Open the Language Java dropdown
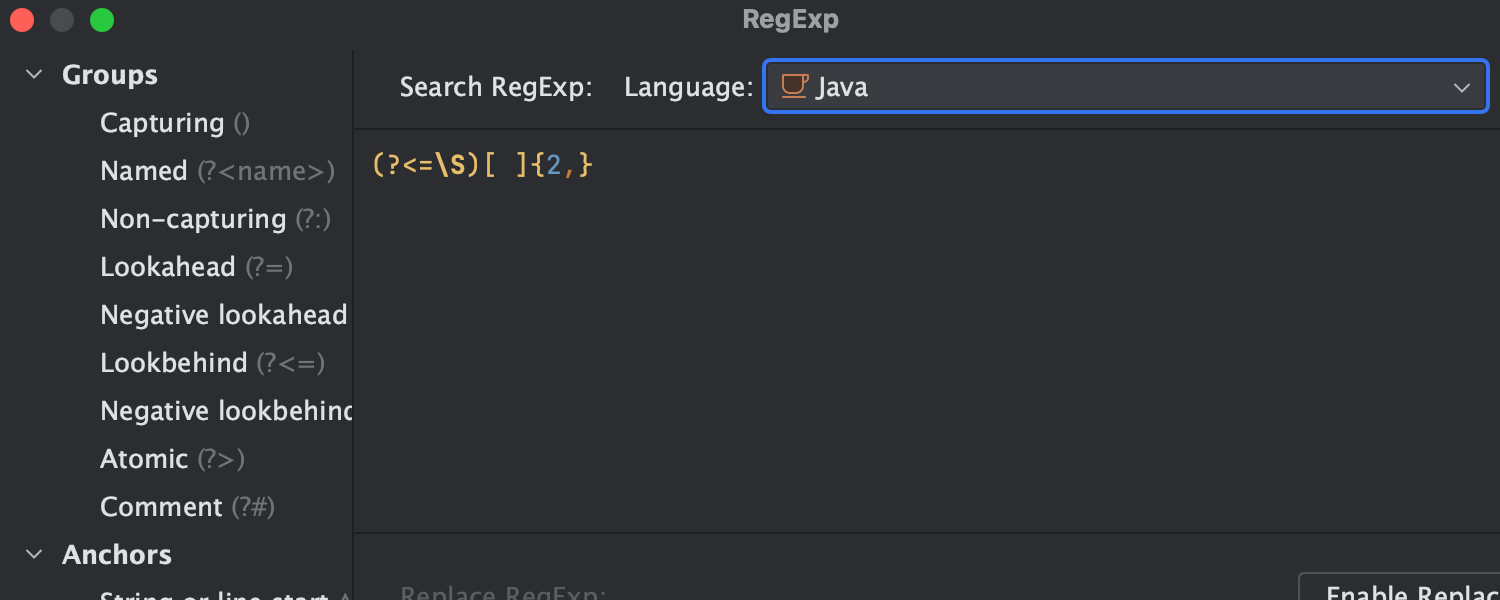Screen dimensions: 1500x600 1126,87
